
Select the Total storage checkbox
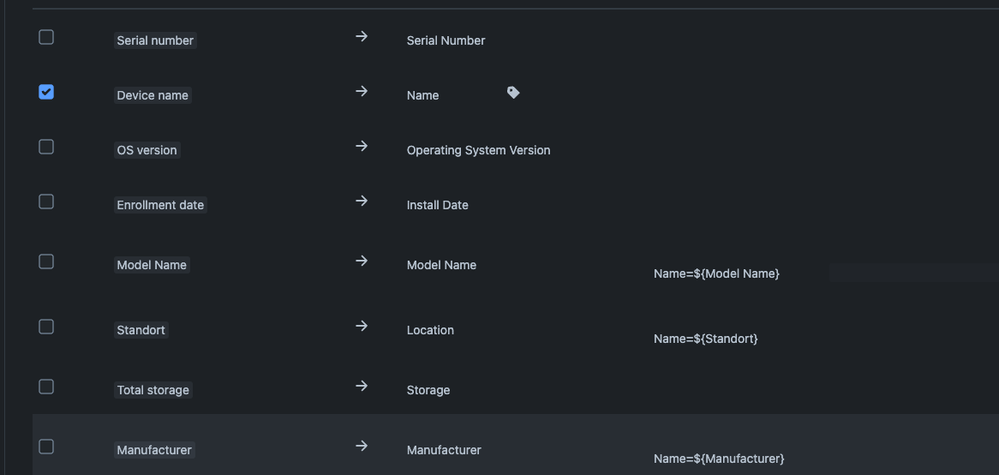[46, 386]
